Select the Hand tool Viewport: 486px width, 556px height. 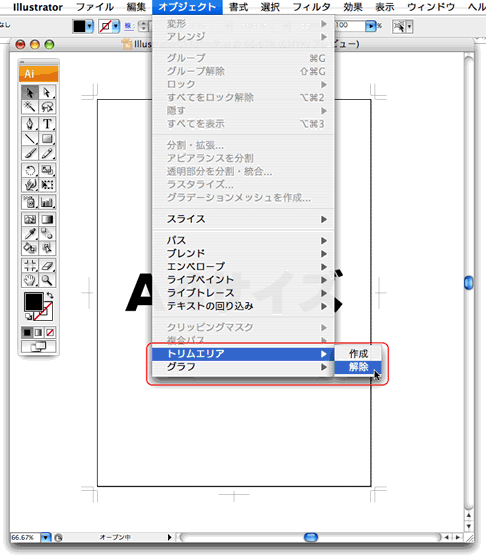[x=30, y=280]
